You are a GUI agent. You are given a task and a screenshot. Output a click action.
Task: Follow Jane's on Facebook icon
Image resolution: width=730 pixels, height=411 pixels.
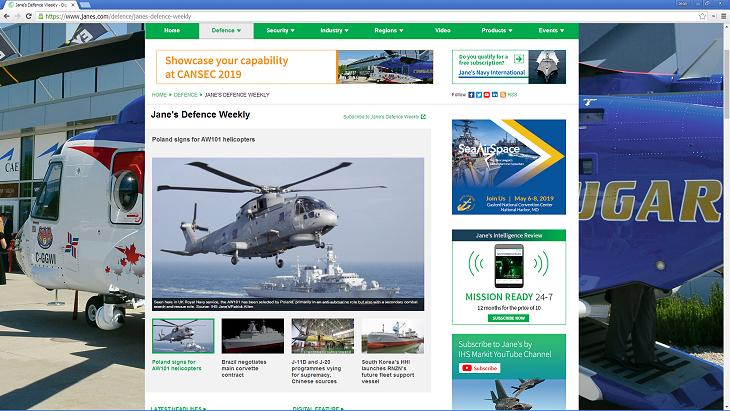[x=471, y=95]
